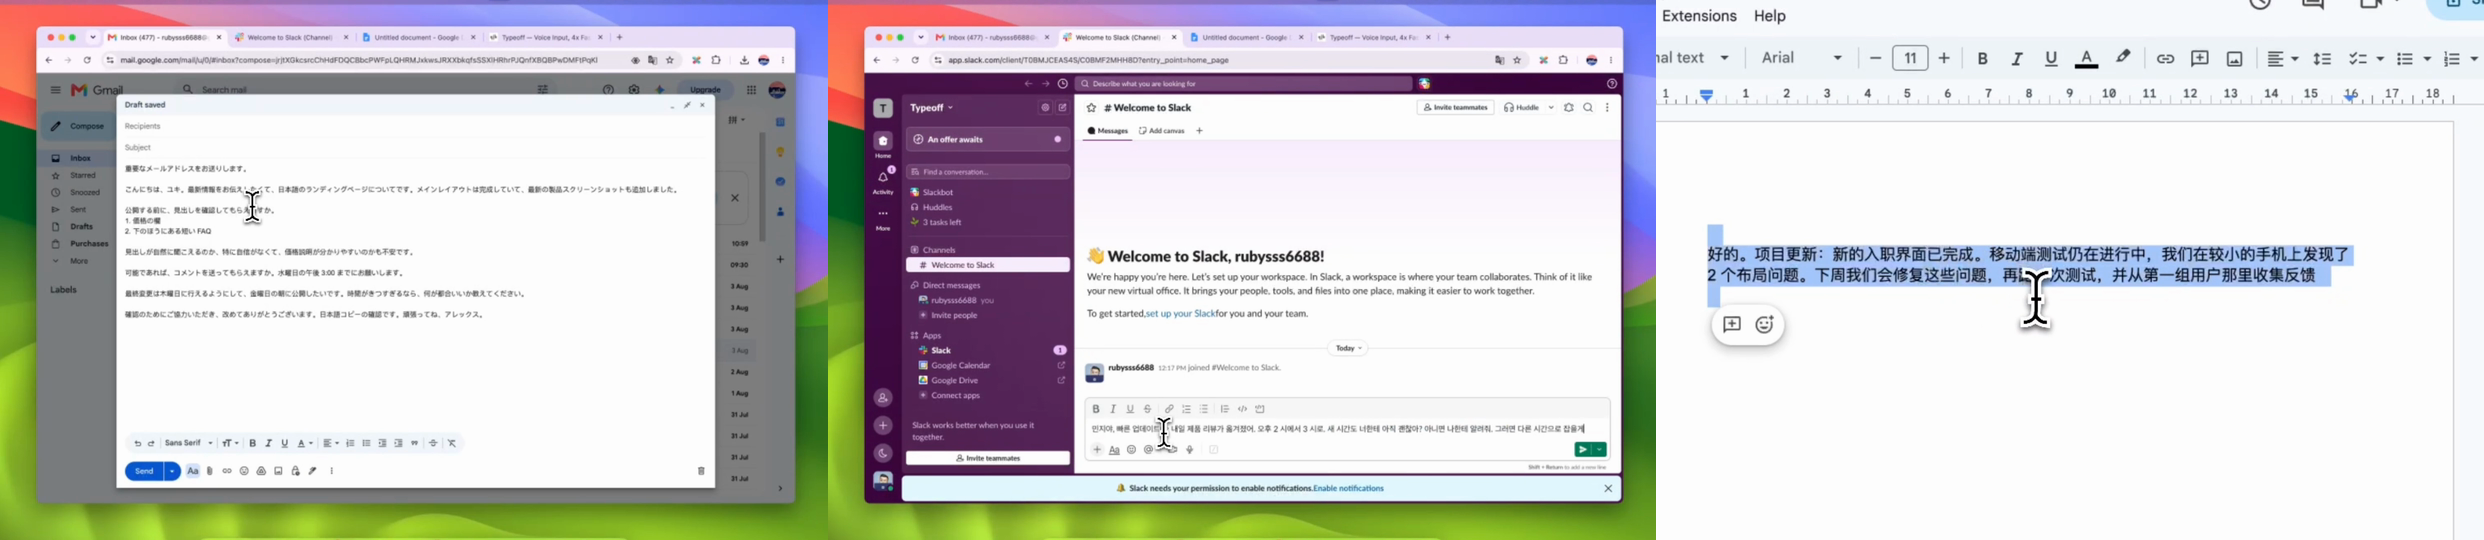The image size is (2484, 540).
Task: Attach files icon in Gmail compose
Action: click(x=210, y=471)
